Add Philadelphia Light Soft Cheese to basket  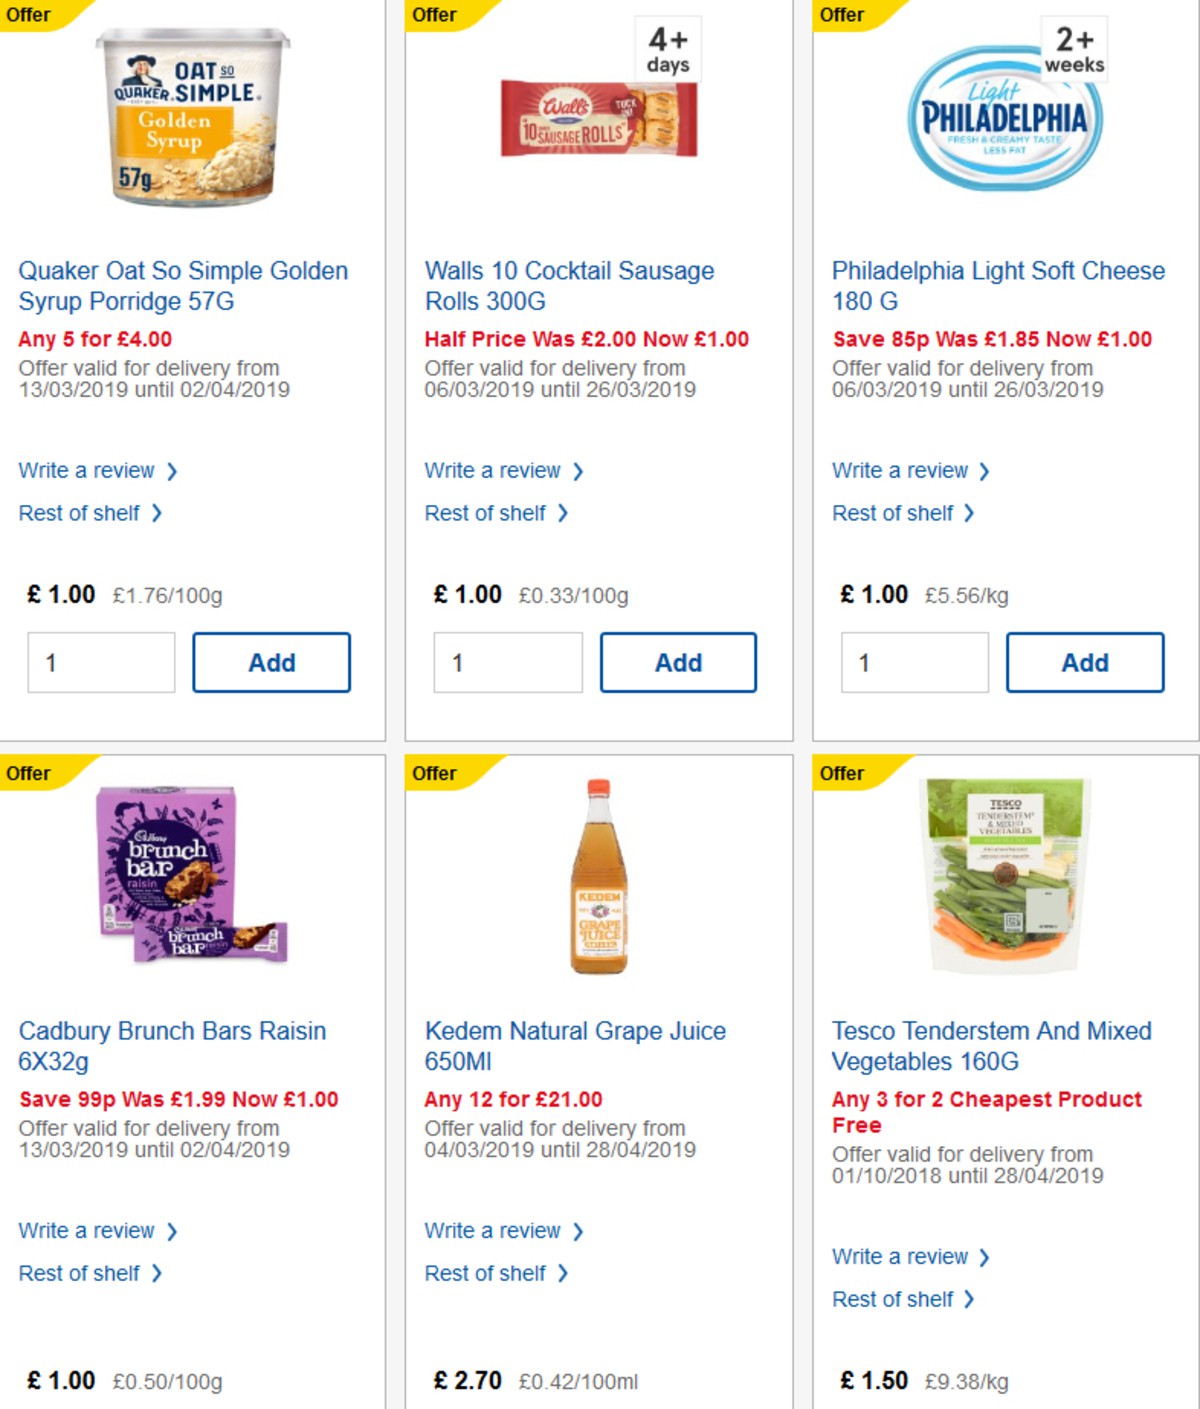[1085, 661]
